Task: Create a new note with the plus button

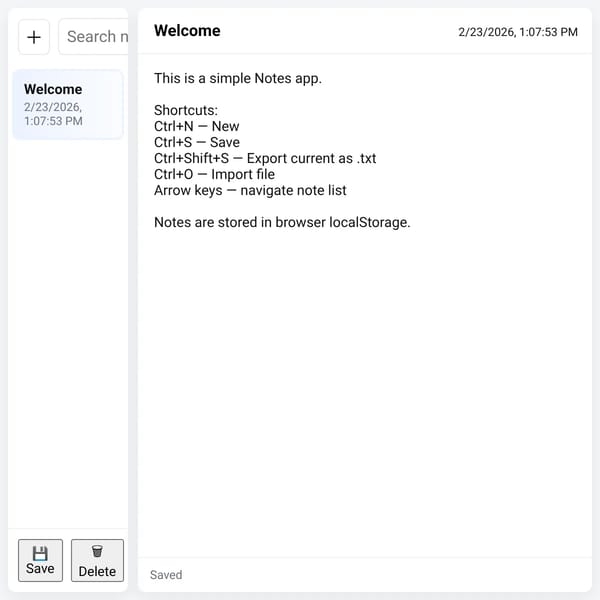Action: [34, 37]
